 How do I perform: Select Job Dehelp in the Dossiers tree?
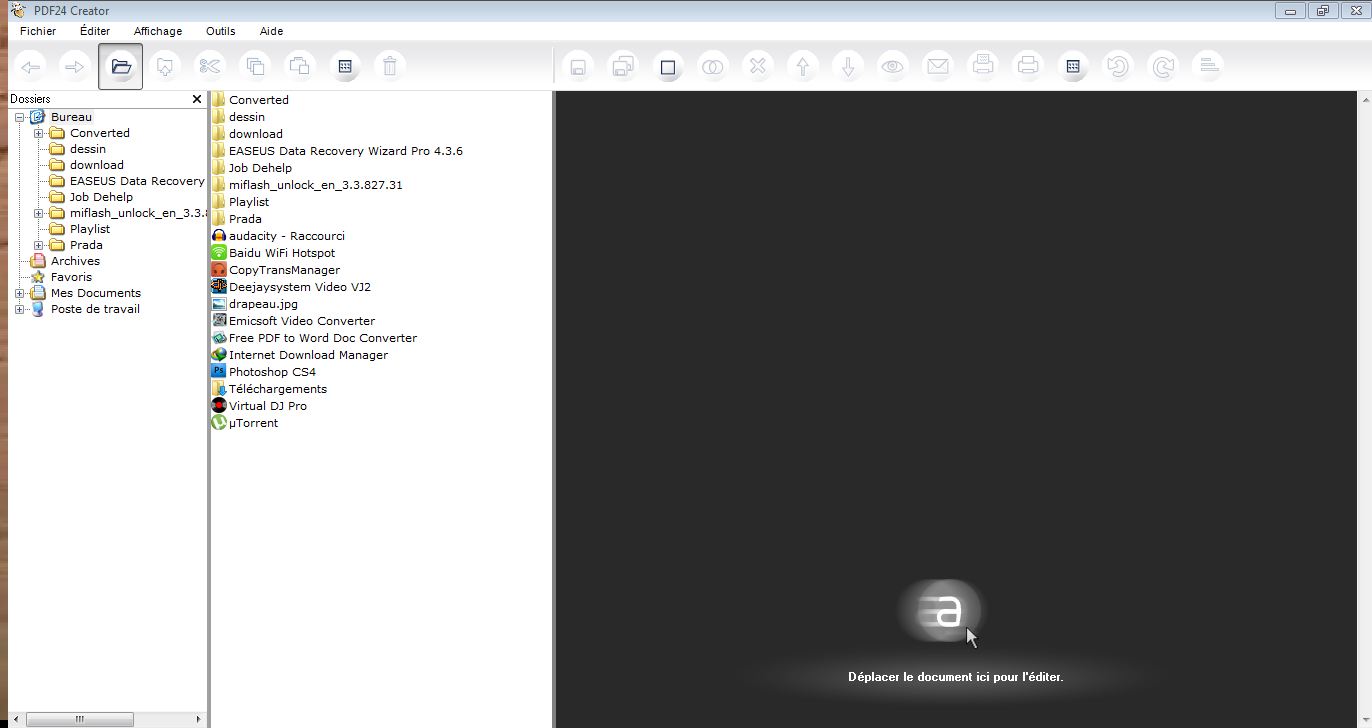(101, 197)
